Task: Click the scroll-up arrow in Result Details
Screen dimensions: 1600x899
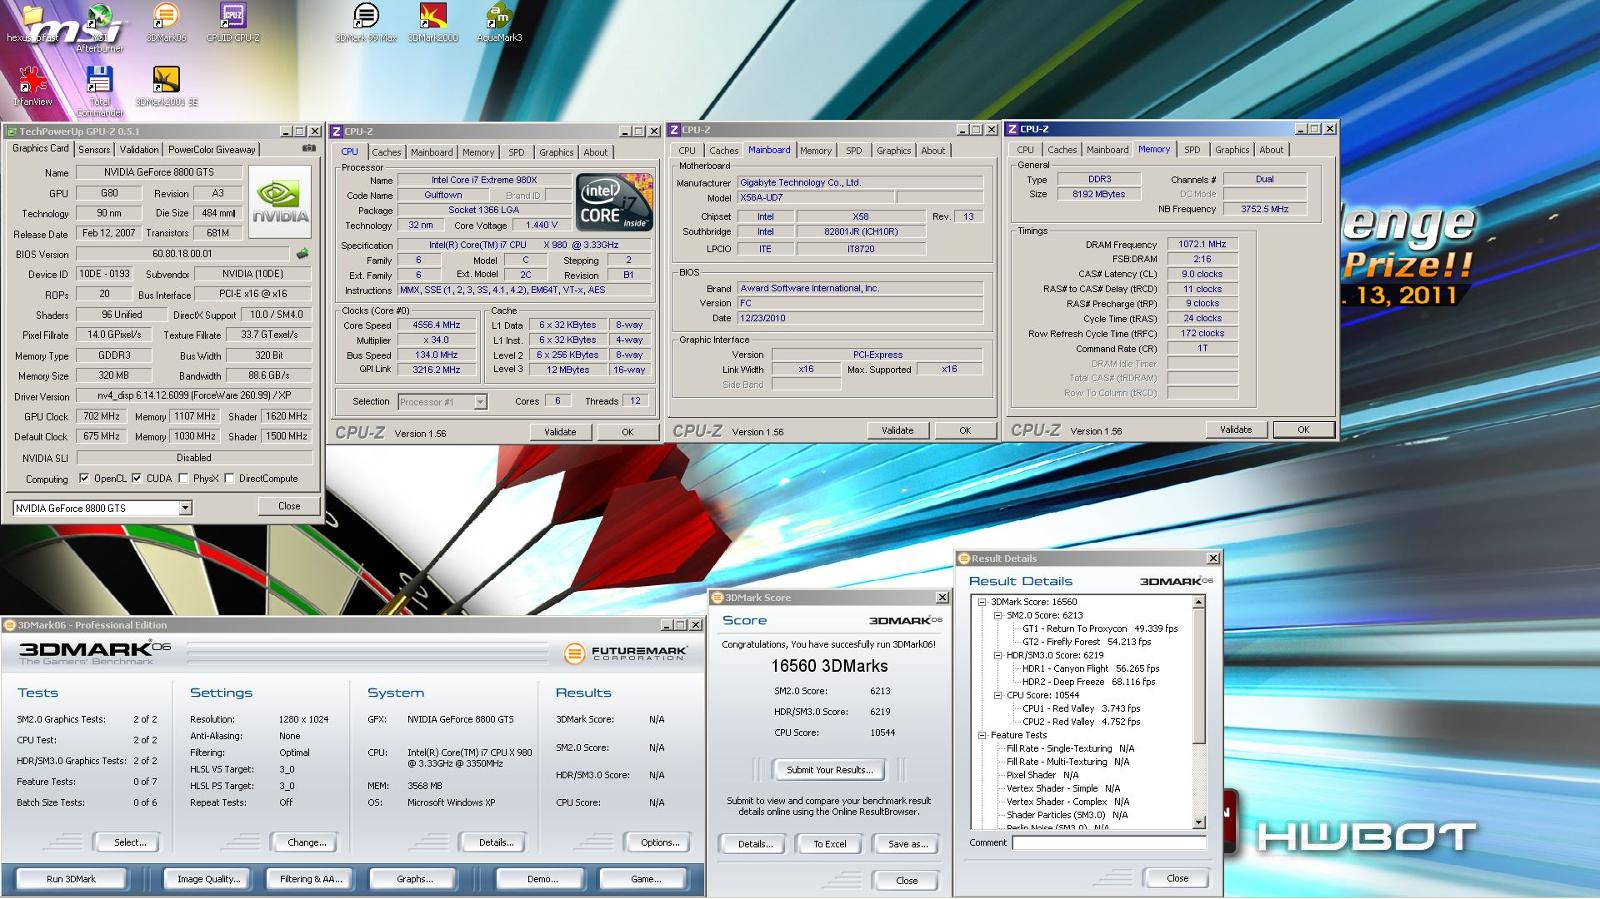Action: (1199, 602)
